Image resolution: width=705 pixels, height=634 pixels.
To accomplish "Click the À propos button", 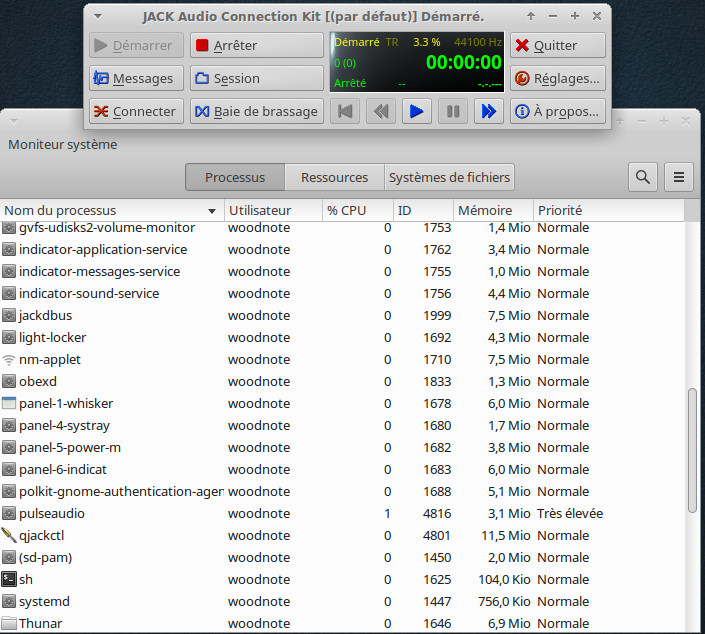I will 557,111.
